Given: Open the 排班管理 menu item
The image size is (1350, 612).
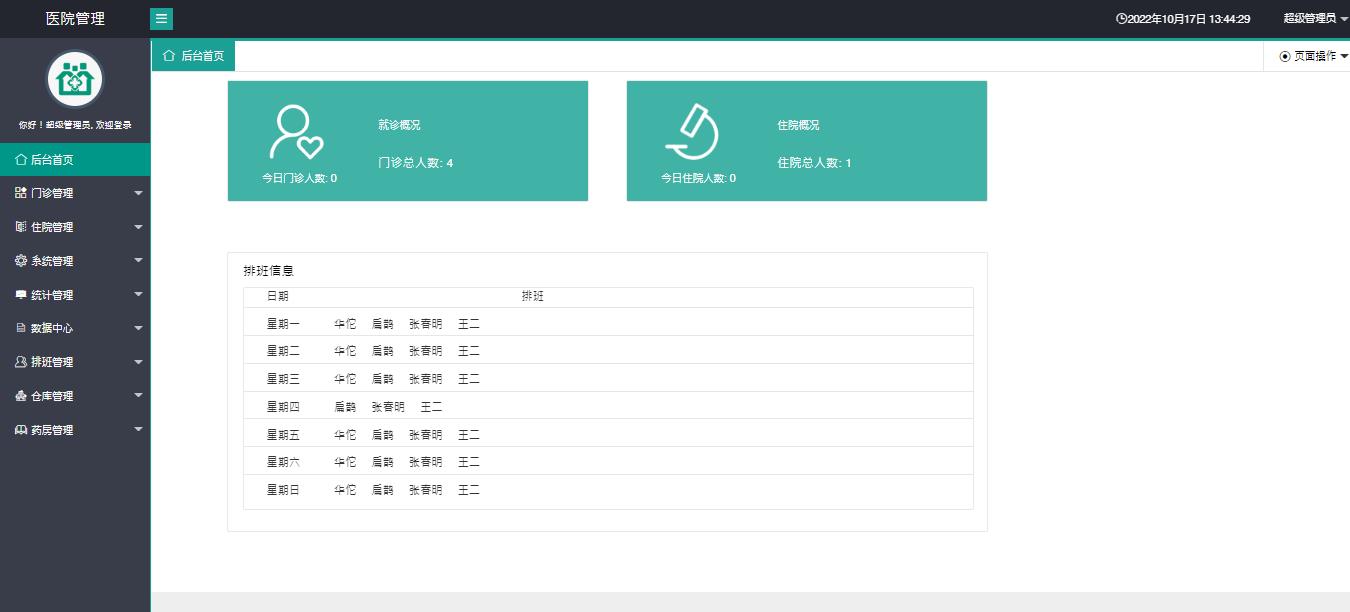Looking at the screenshot, I should pos(75,362).
